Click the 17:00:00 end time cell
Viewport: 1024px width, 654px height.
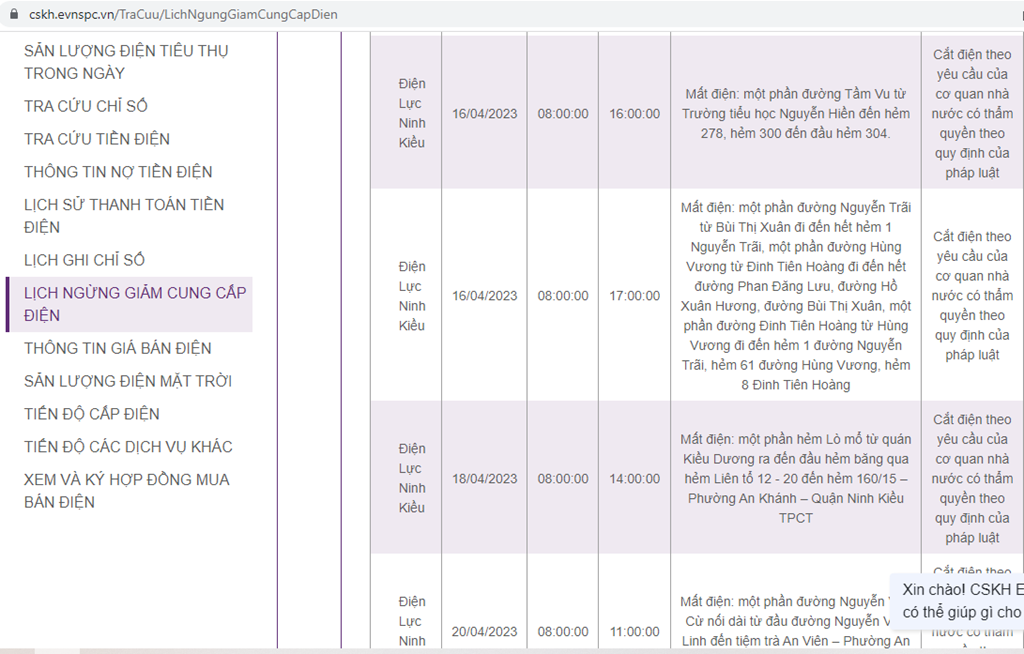[x=634, y=296]
